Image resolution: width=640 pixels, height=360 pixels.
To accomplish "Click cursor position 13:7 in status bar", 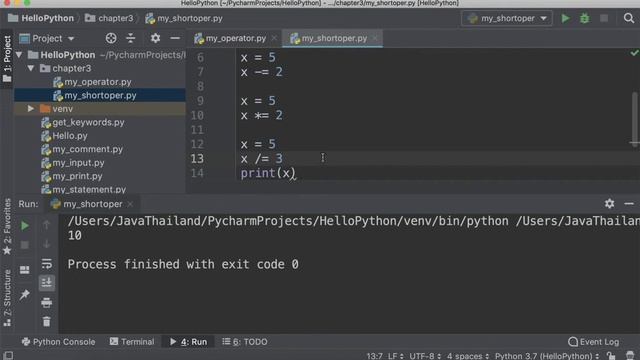I will [374, 356].
